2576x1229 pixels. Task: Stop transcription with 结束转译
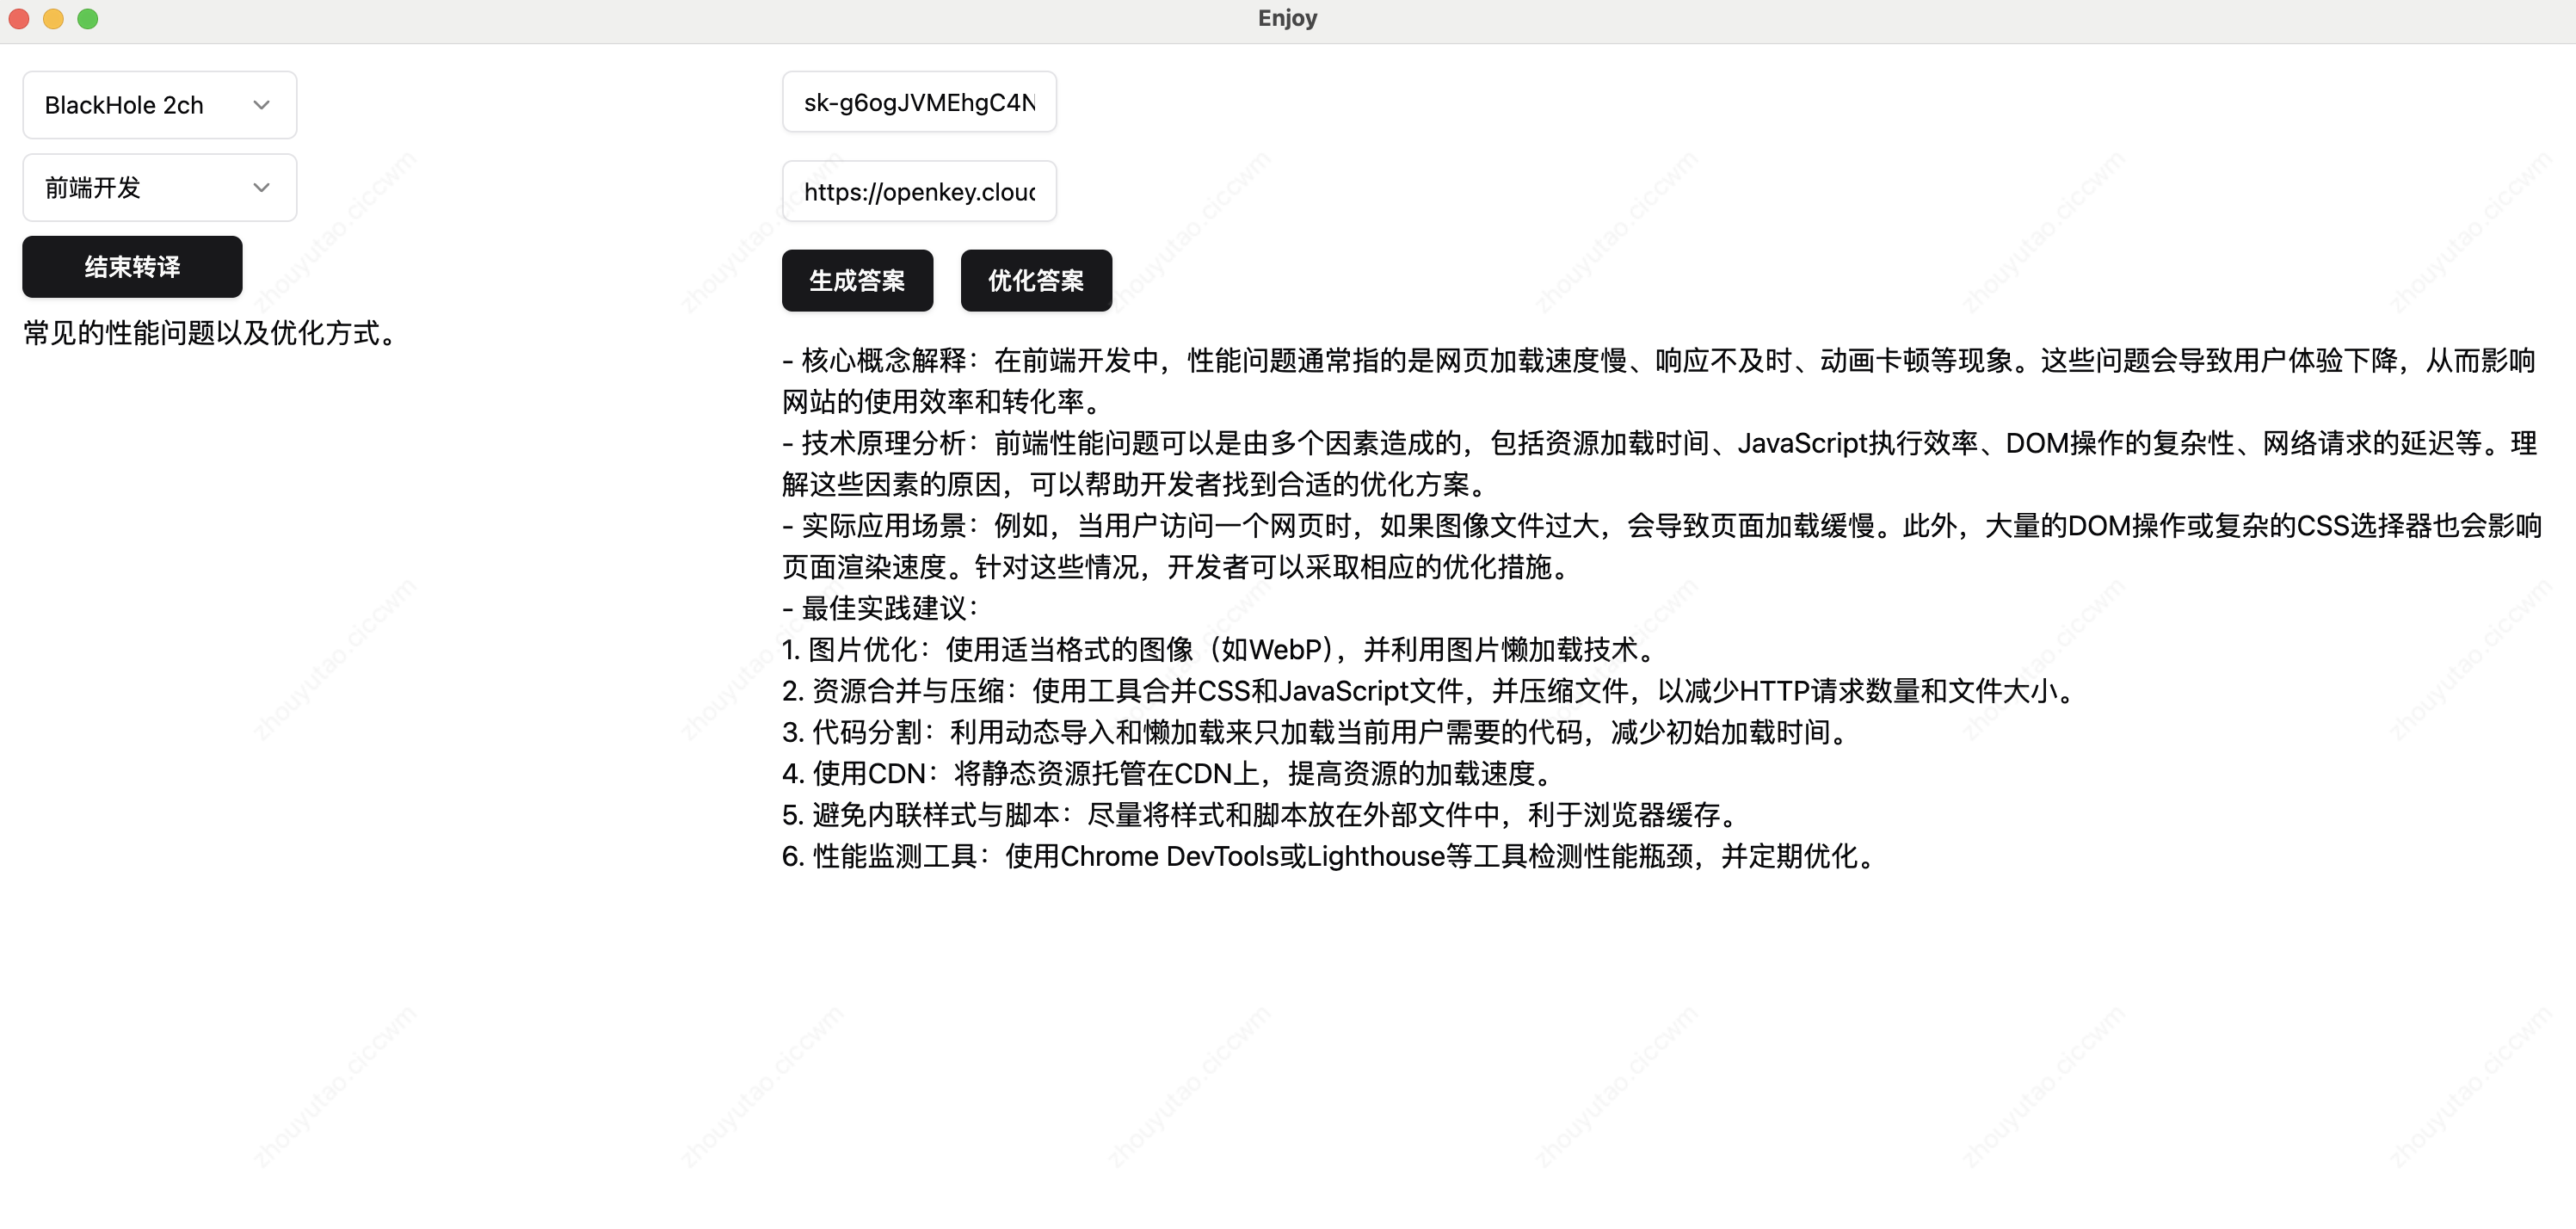click(131, 266)
